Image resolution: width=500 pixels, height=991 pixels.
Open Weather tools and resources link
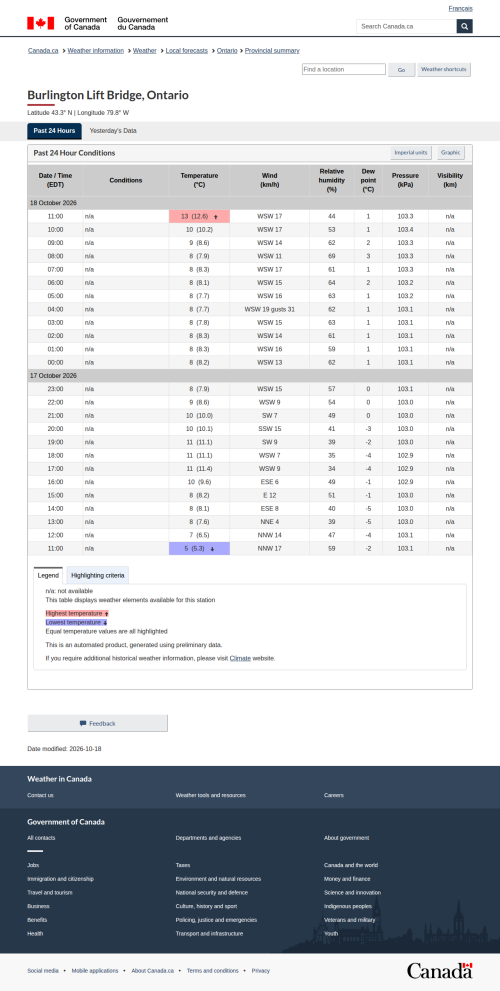(x=210, y=795)
